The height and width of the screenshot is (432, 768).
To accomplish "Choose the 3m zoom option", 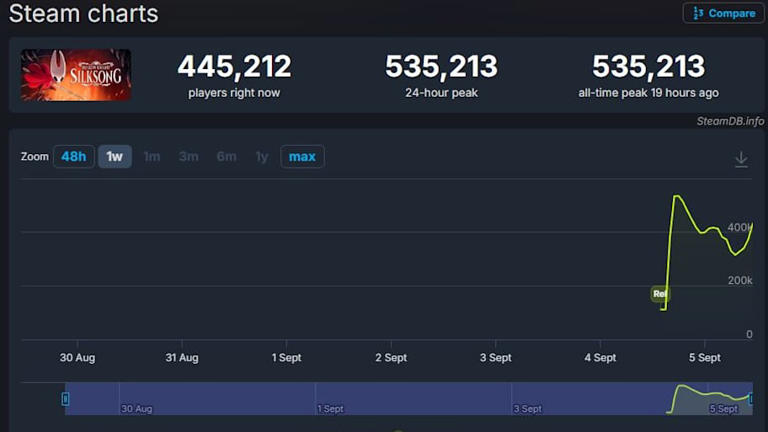I will [x=189, y=157].
